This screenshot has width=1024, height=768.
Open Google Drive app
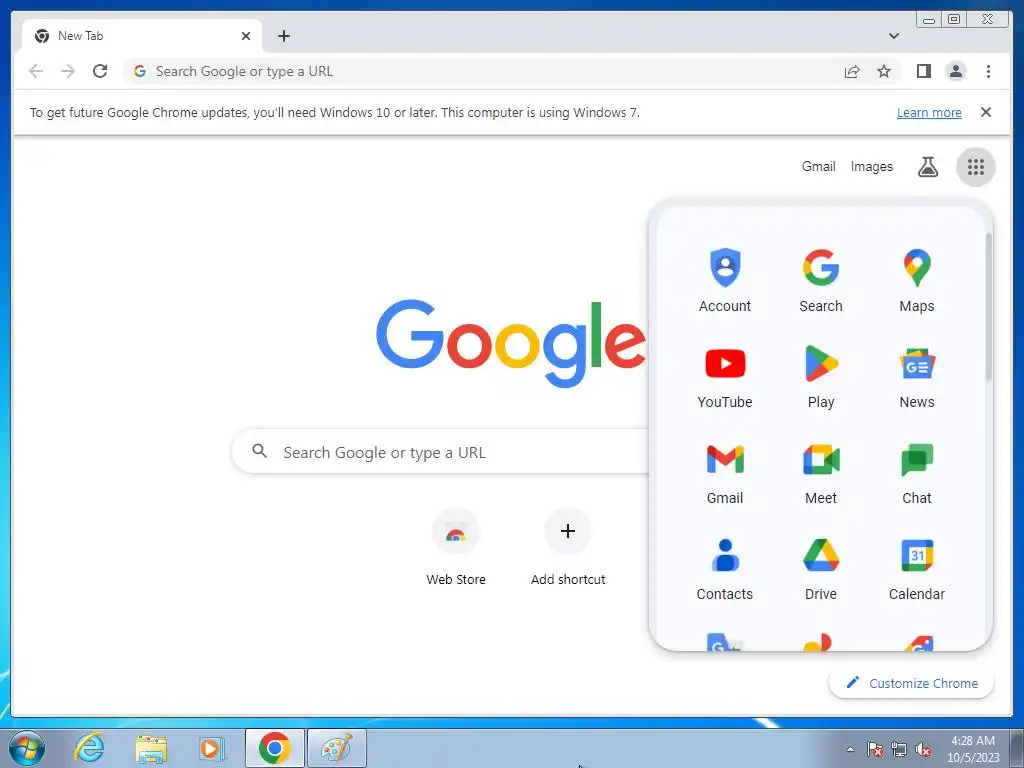(x=821, y=568)
